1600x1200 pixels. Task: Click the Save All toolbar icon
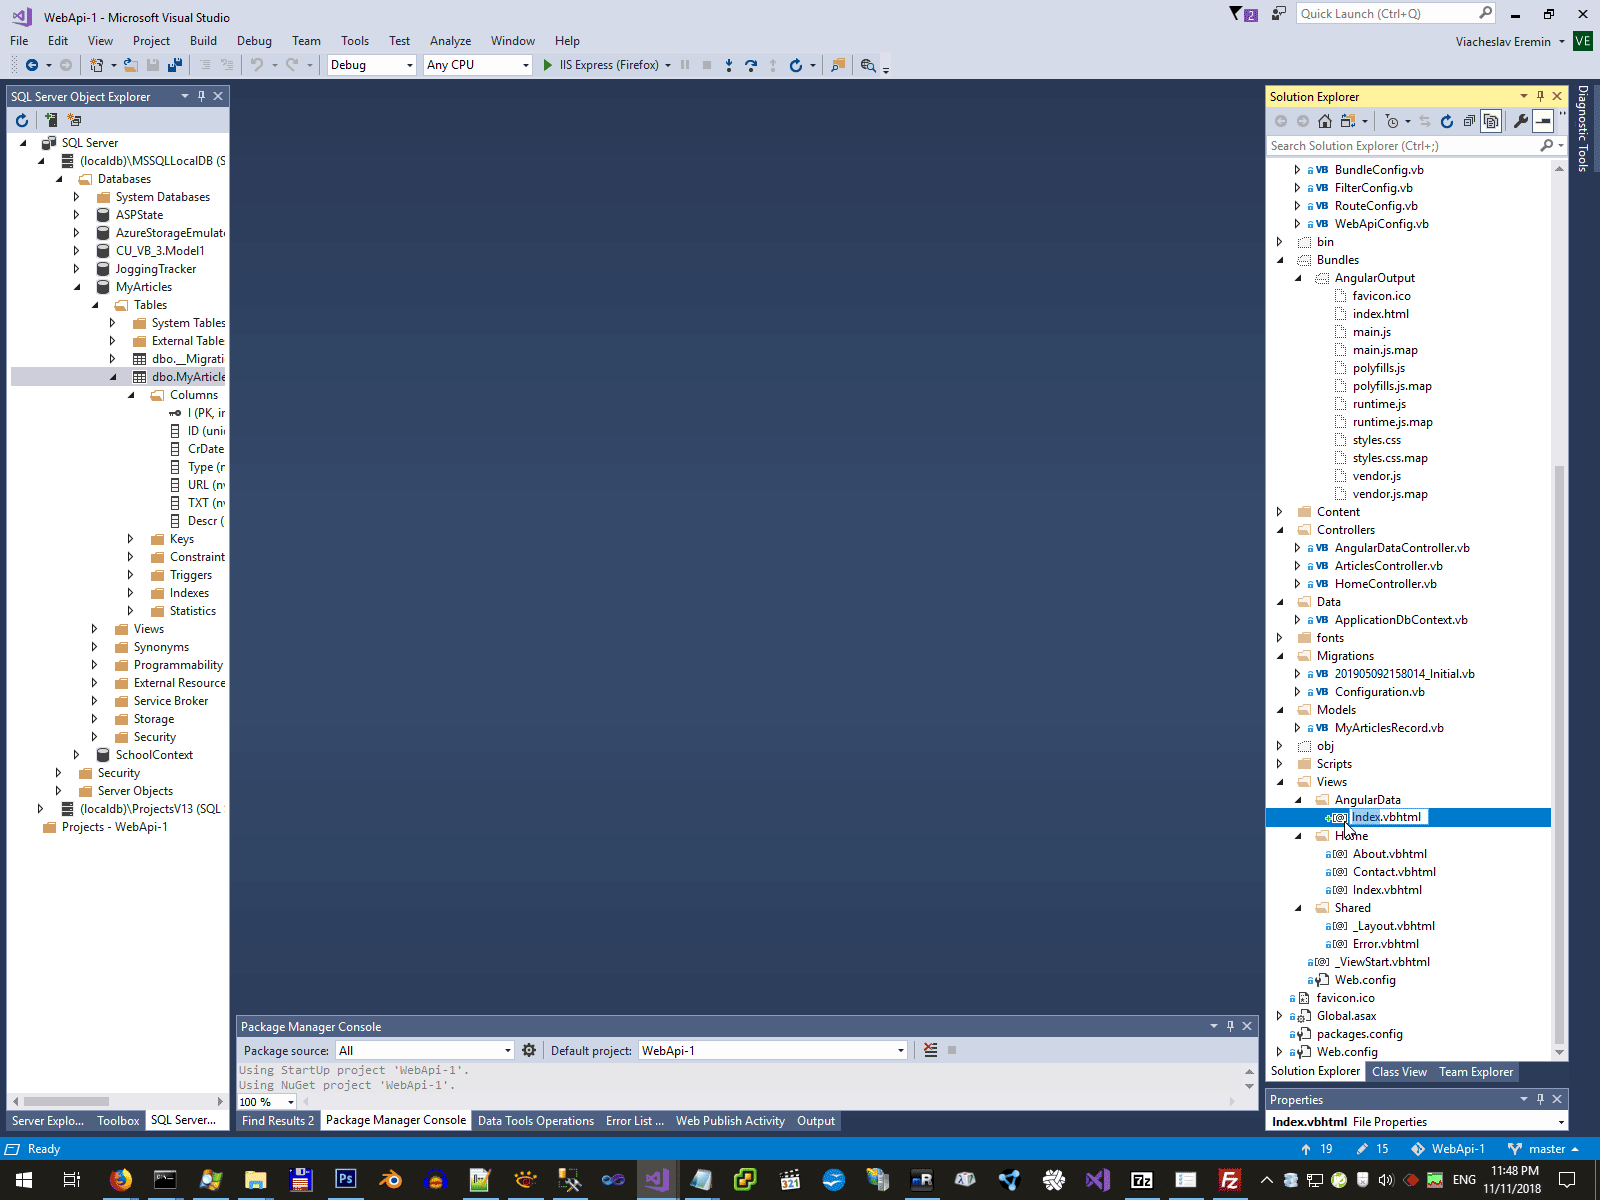tap(175, 65)
